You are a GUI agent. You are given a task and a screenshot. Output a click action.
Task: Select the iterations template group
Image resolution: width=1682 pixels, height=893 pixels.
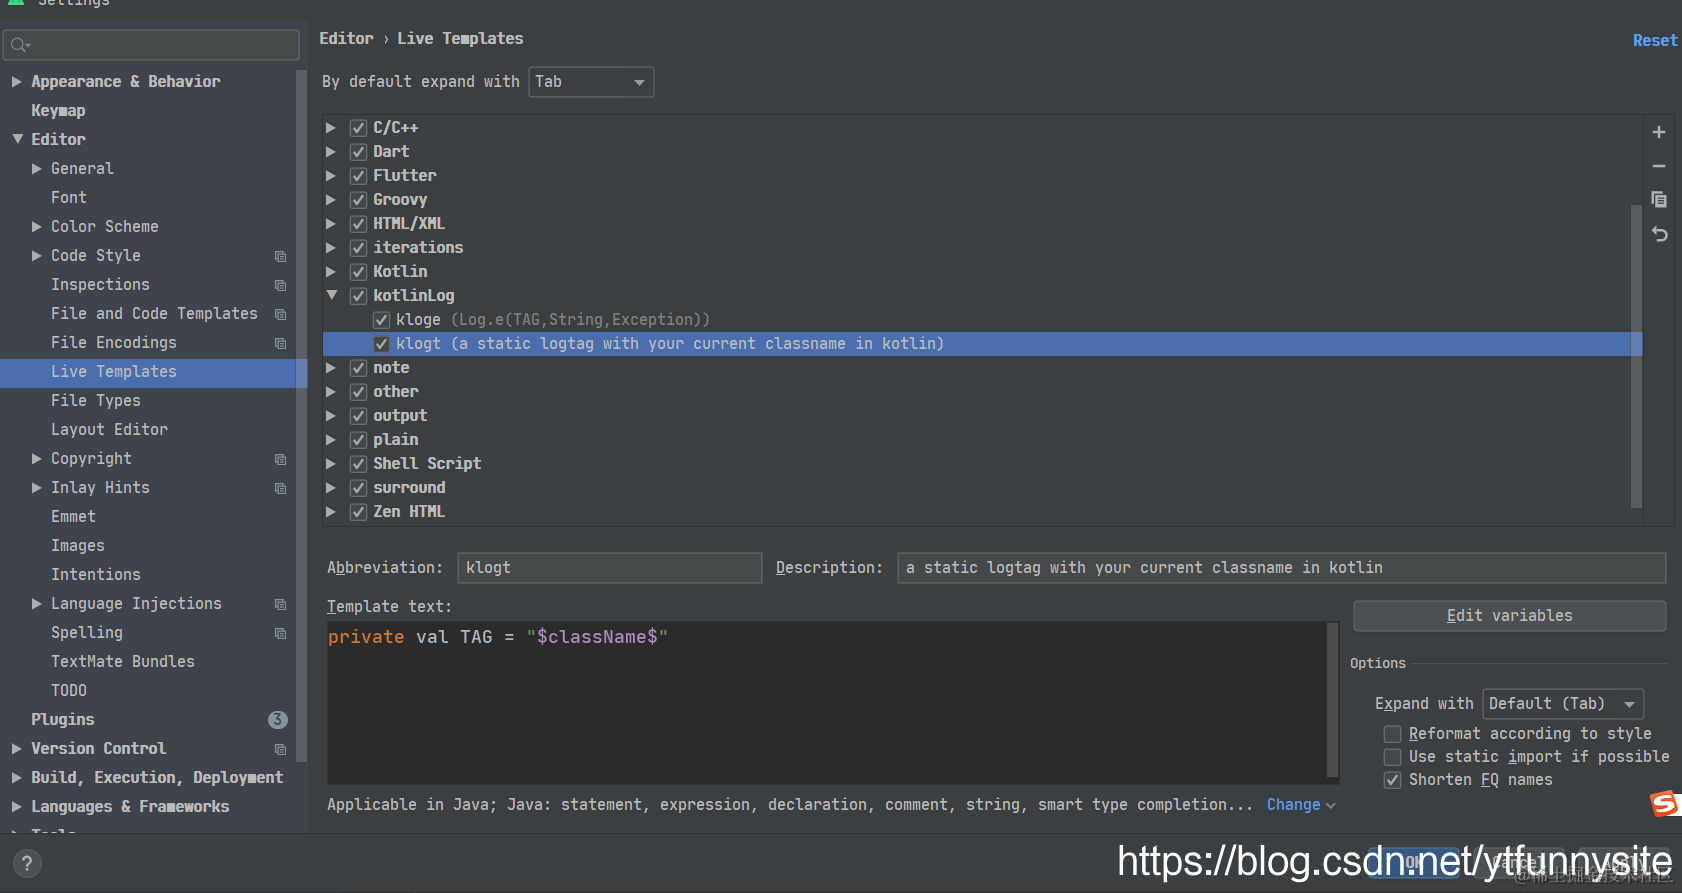click(418, 248)
